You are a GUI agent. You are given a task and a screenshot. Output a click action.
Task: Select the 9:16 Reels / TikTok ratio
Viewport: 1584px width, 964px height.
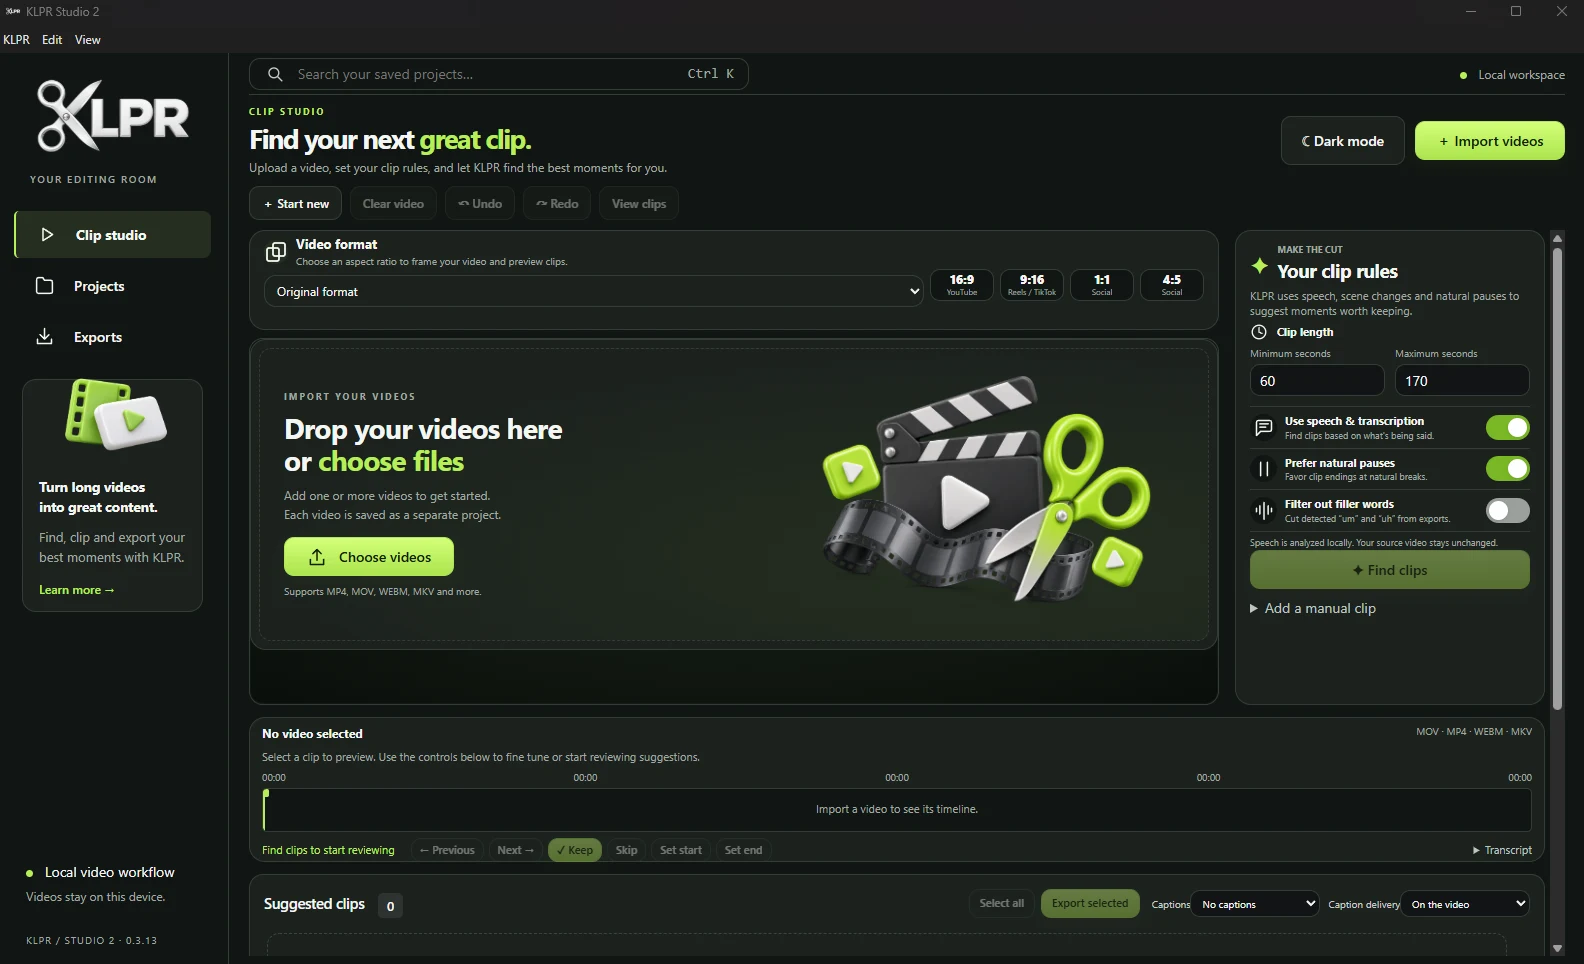pos(1032,285)
